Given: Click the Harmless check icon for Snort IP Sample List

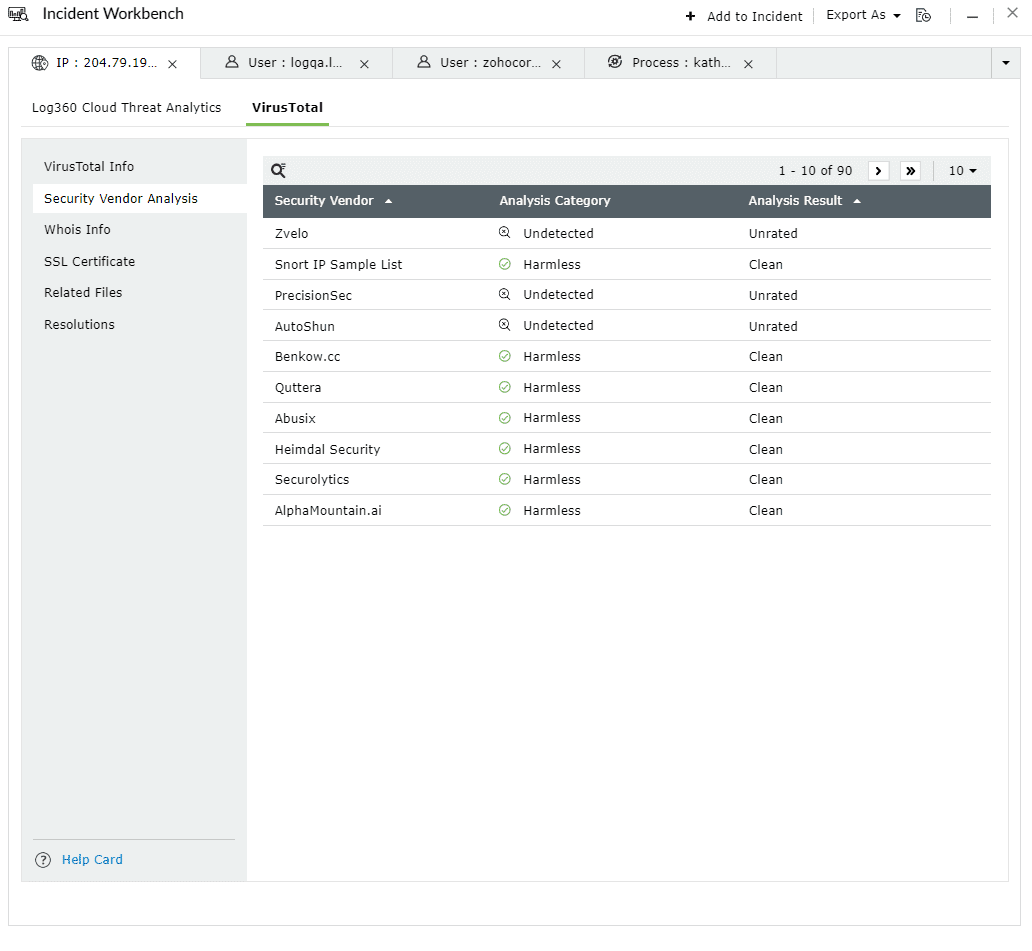Looking at the screenshot, I should click(x=504, y=264).
